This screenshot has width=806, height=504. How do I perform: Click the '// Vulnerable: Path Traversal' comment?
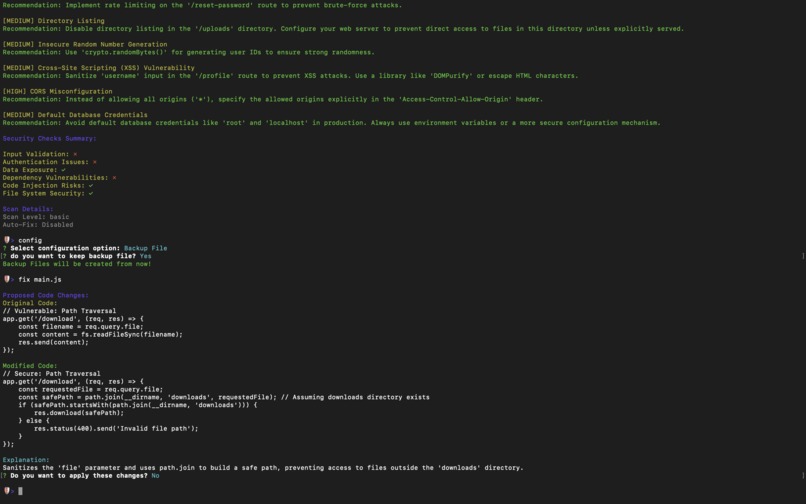coord(59,311)
